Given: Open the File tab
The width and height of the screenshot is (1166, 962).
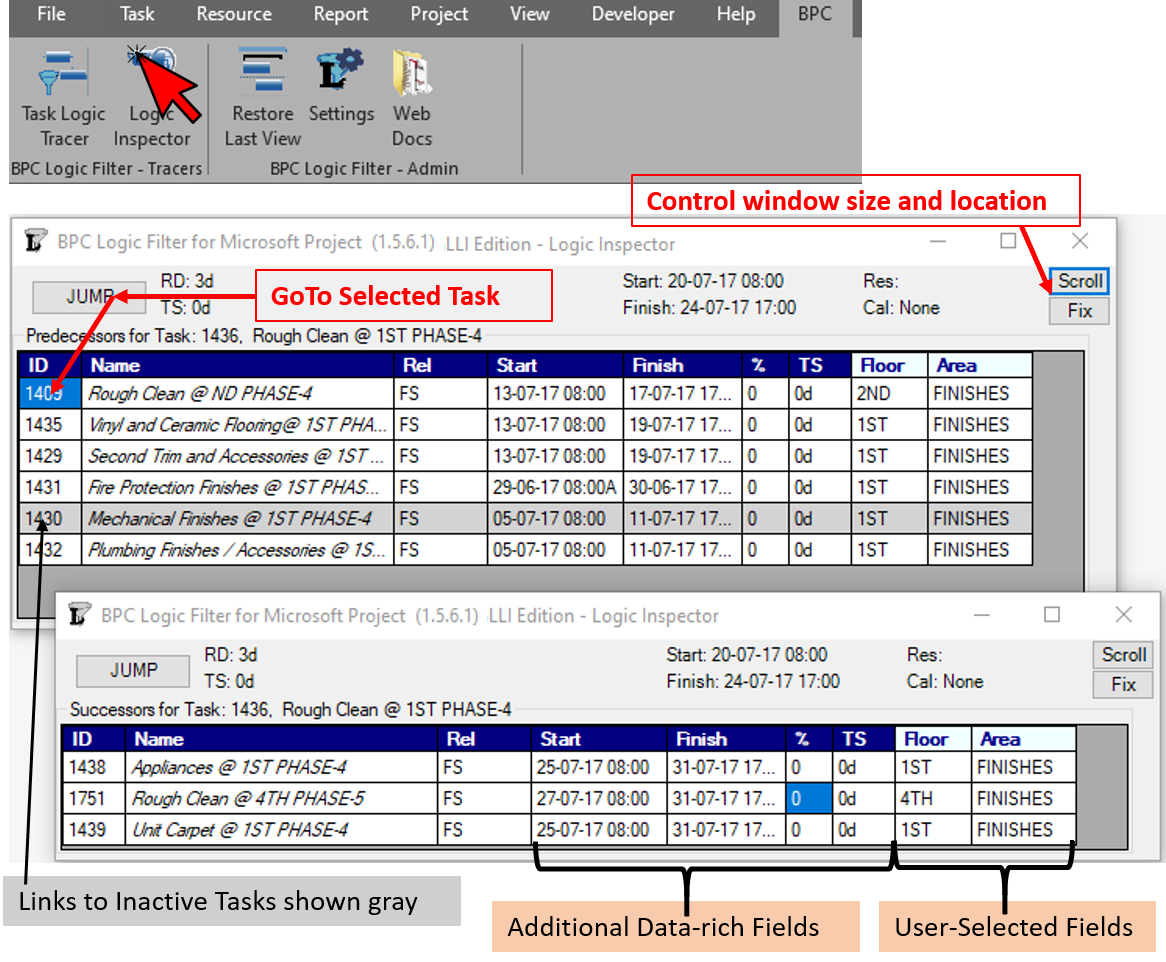Looking at the screenshot, I should 51,14.
